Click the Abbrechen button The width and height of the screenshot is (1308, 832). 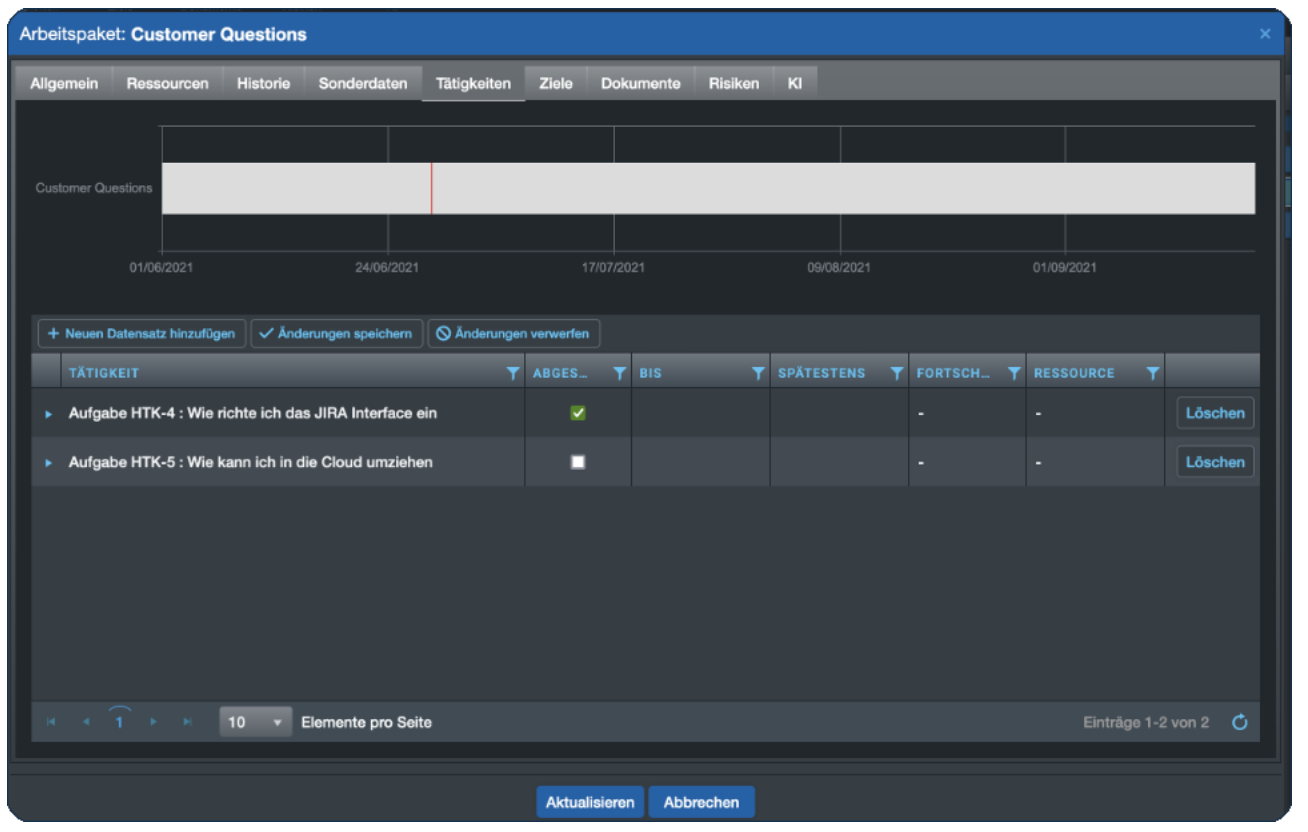click(x=701, y=802)
